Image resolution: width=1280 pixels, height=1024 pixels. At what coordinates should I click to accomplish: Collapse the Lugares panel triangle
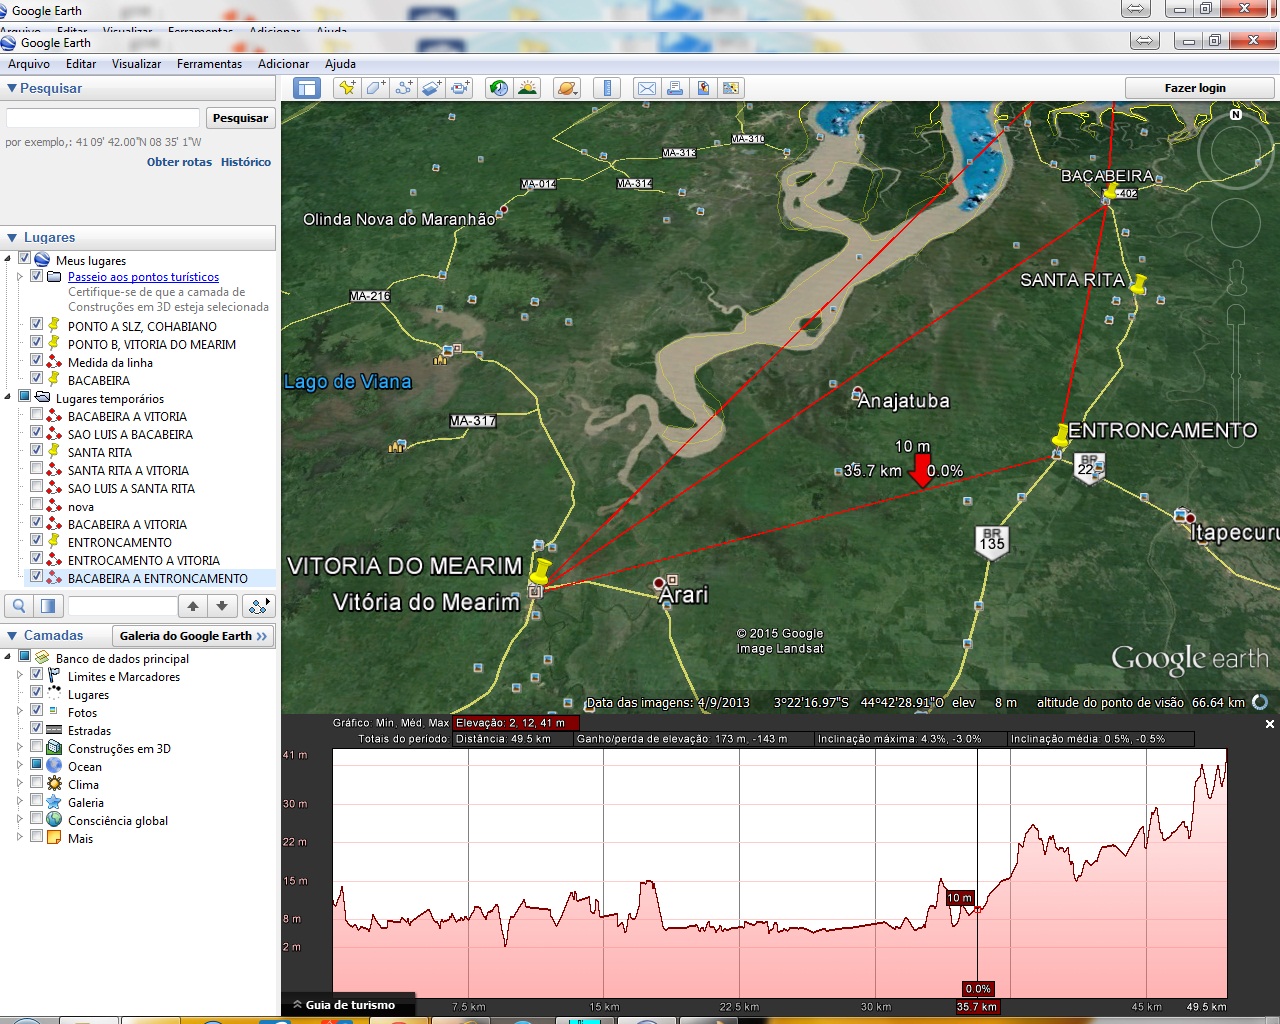12,238
